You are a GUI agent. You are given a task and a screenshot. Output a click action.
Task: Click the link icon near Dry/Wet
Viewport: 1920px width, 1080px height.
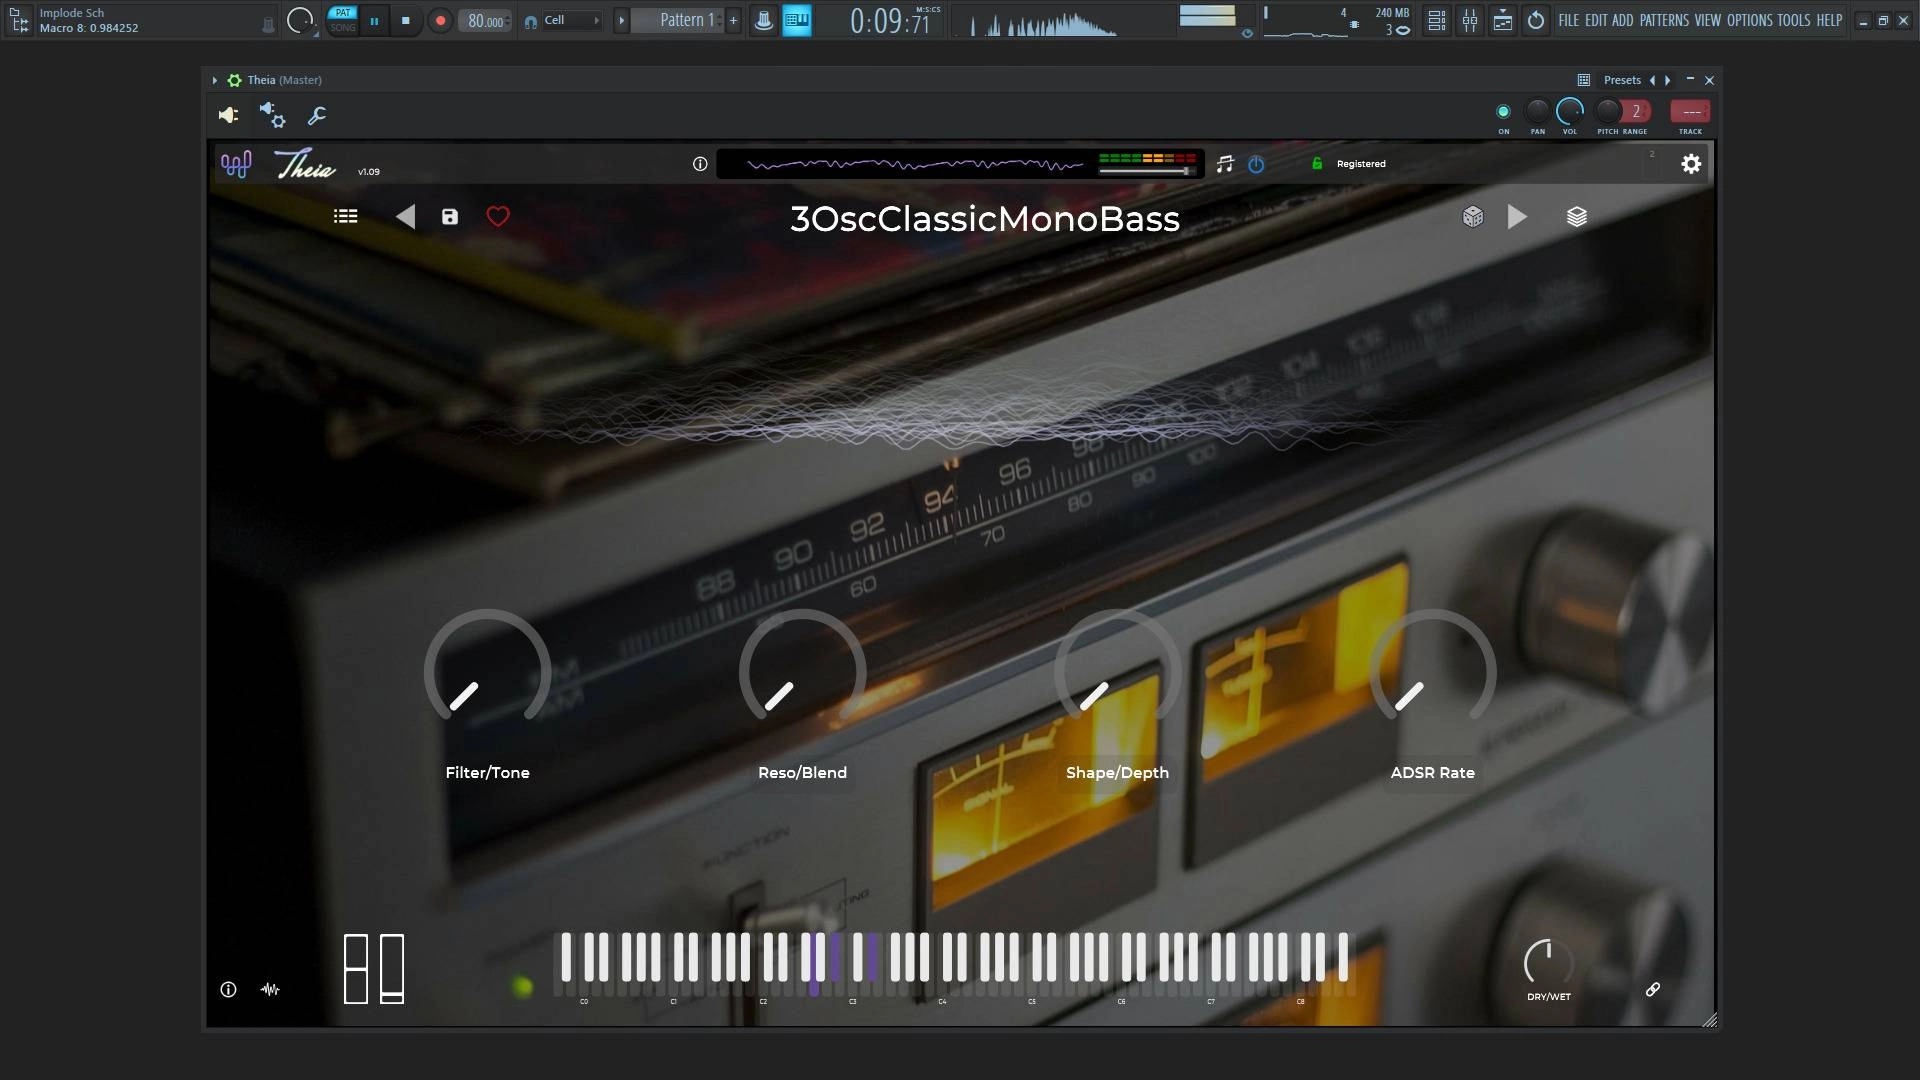pos(1653,990)
